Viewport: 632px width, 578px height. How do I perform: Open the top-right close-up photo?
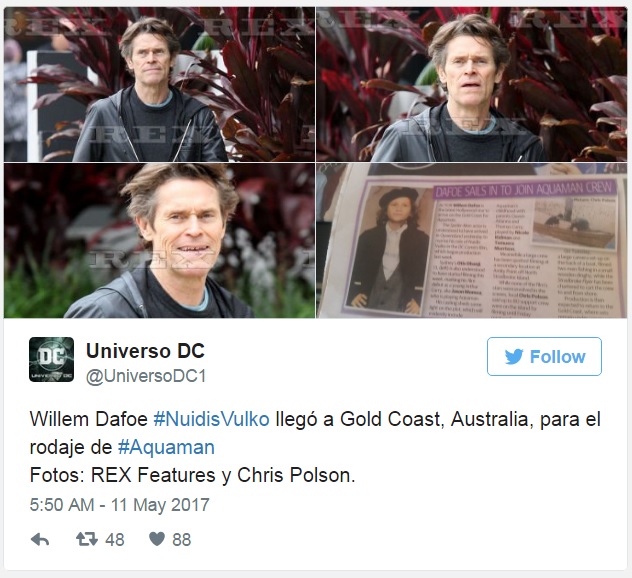(x=472, y=84)
